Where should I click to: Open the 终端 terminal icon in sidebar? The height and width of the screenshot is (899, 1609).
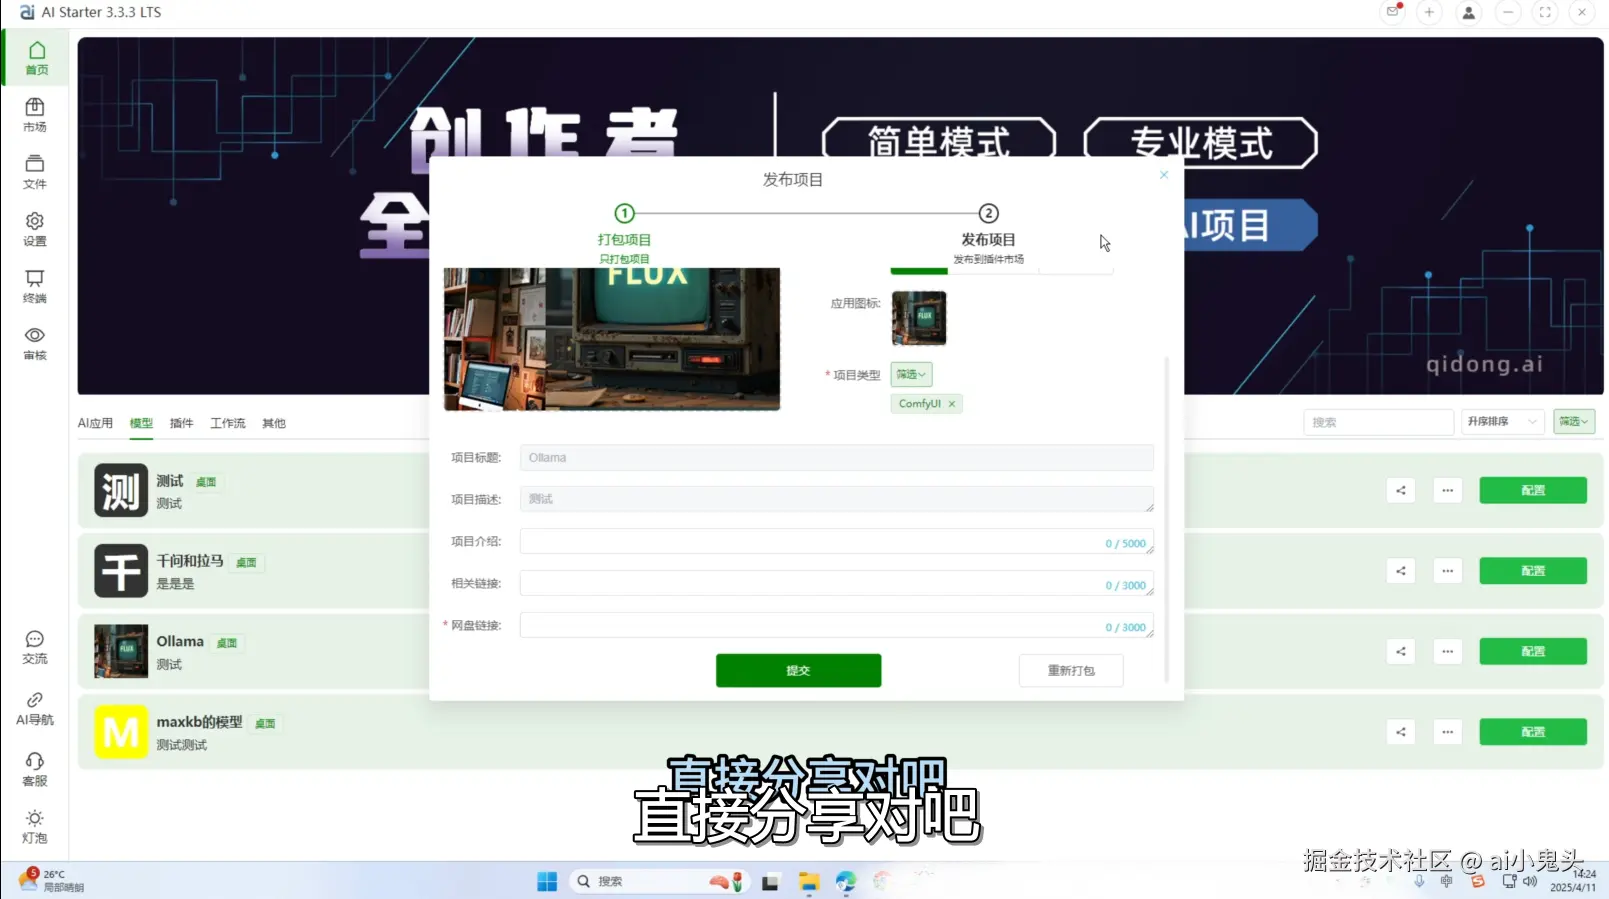coord(35,285)
